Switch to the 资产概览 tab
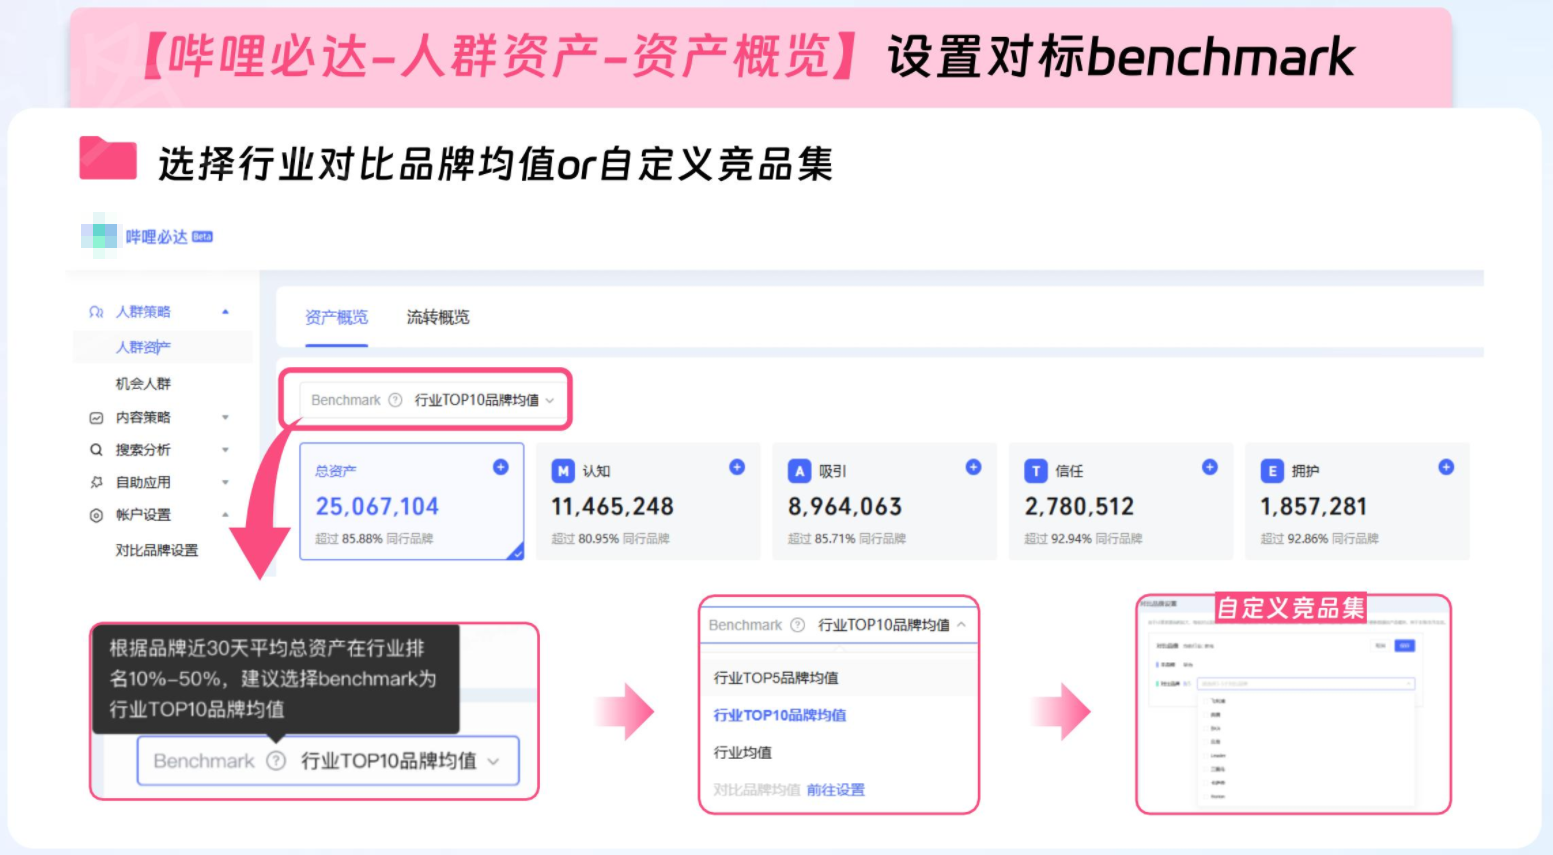This screenshot has width=1553, height=855. (x=336, y=317)
